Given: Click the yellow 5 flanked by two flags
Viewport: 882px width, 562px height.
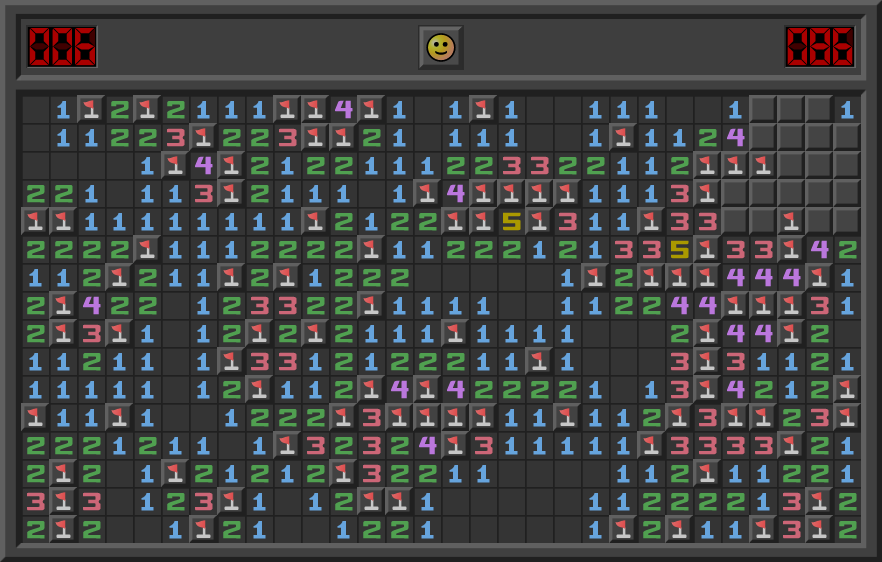Looking at the screenshot, I should 512,221.
